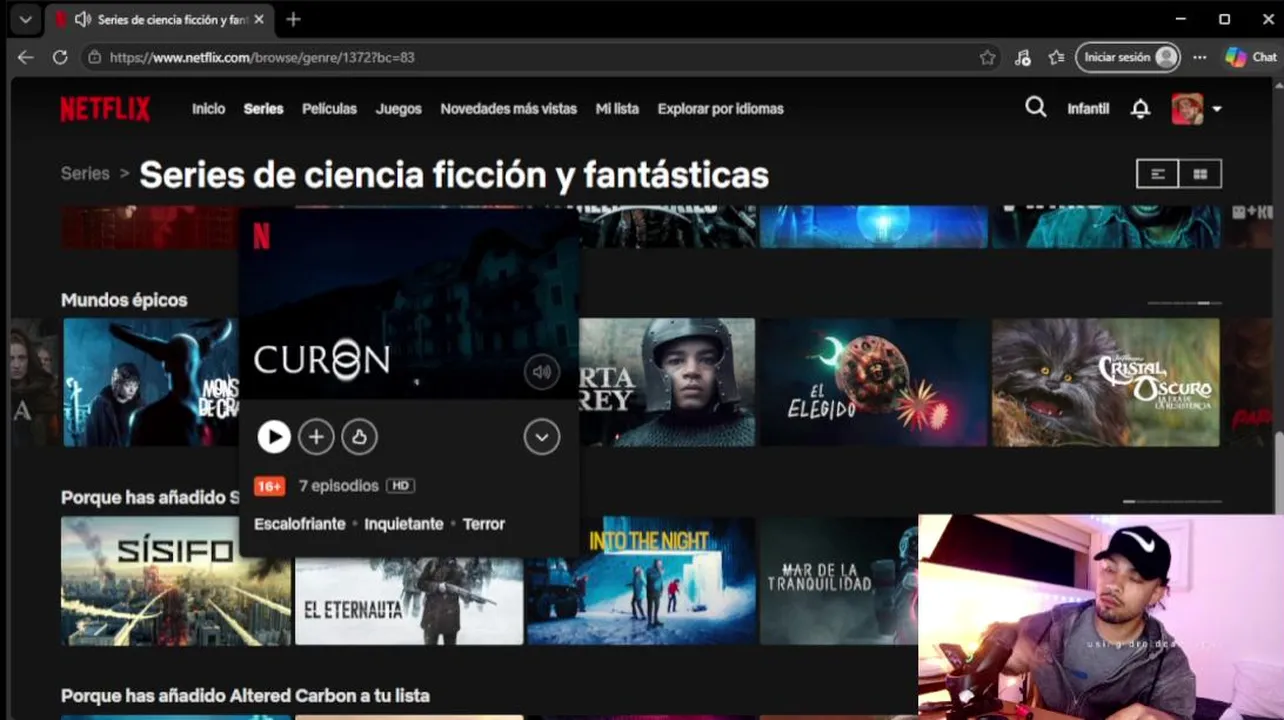Reload the Netflix page
This screenshot has height=720, width=1284.
coord(60,57)
